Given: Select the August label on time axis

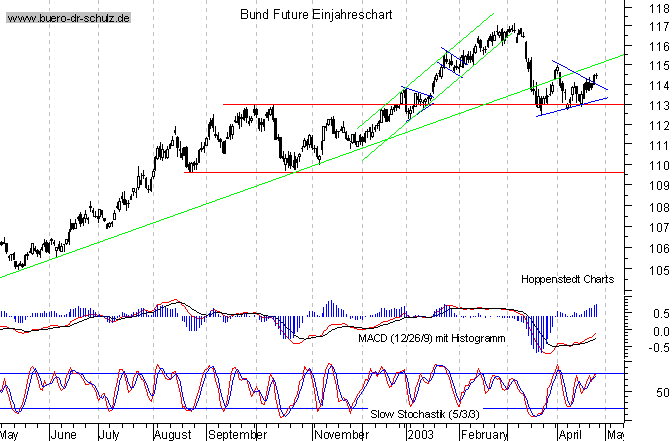Looking at the screenshot, I should coord(172,435).
